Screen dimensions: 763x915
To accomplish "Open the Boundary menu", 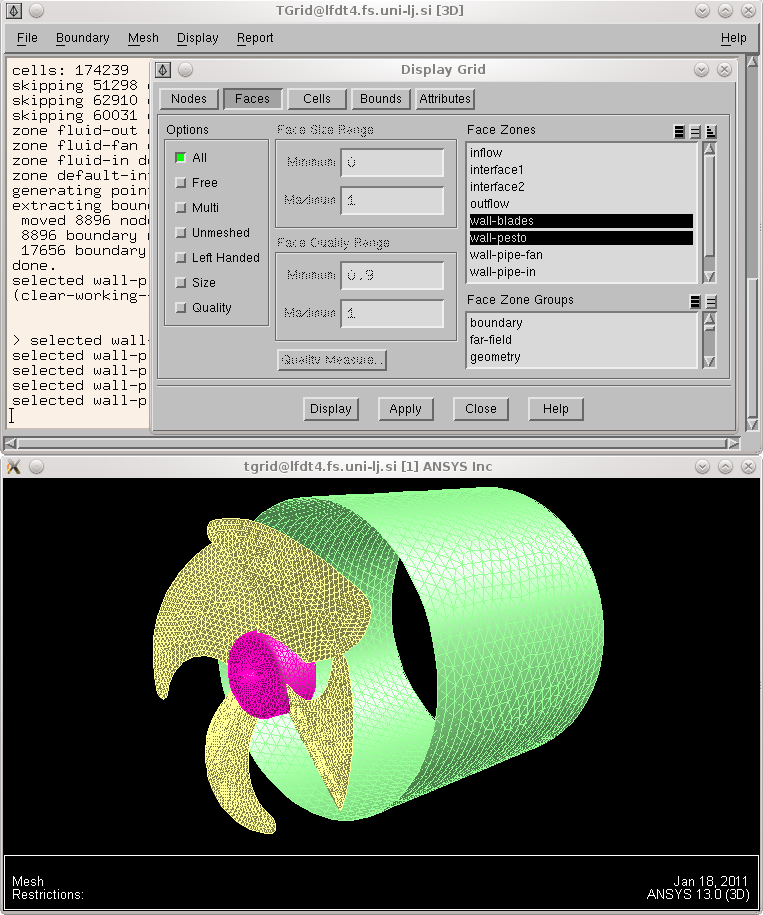I will point(82,38).
